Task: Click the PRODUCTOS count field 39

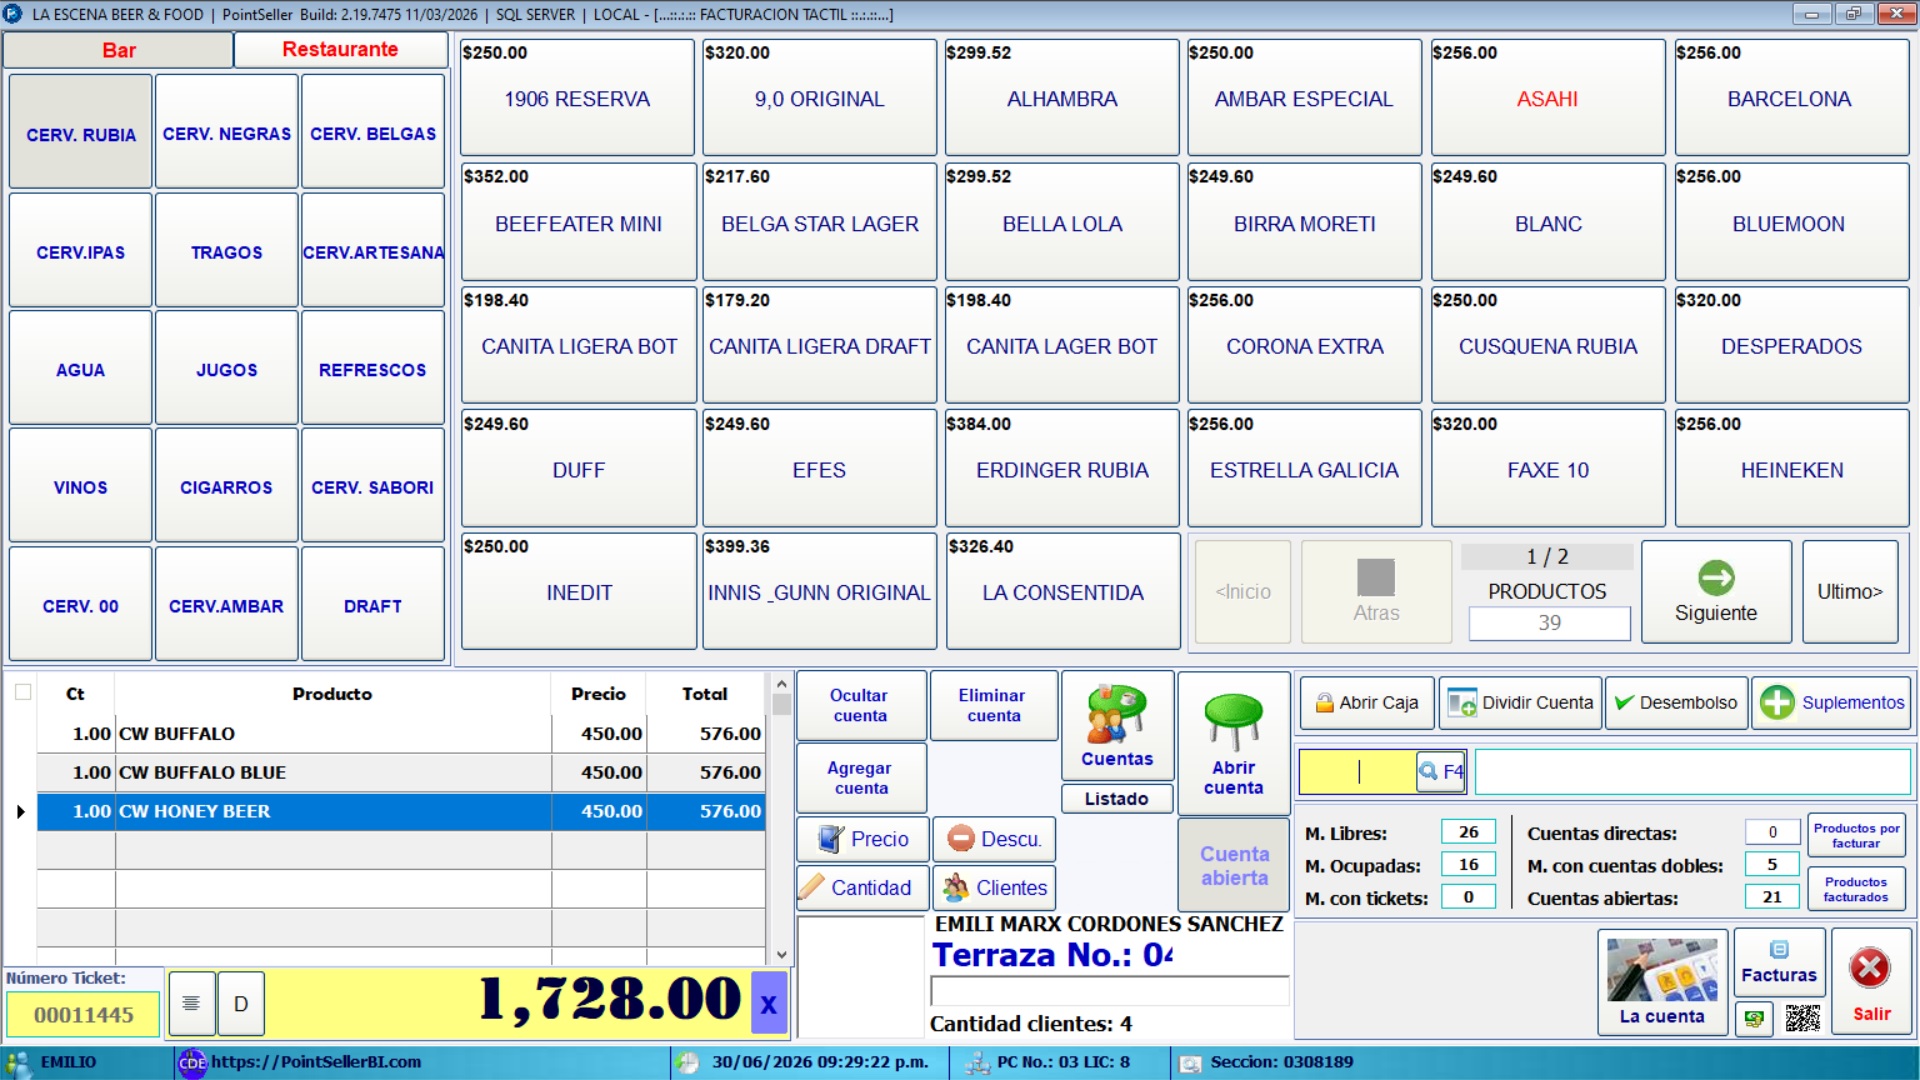Action: 1548,623
